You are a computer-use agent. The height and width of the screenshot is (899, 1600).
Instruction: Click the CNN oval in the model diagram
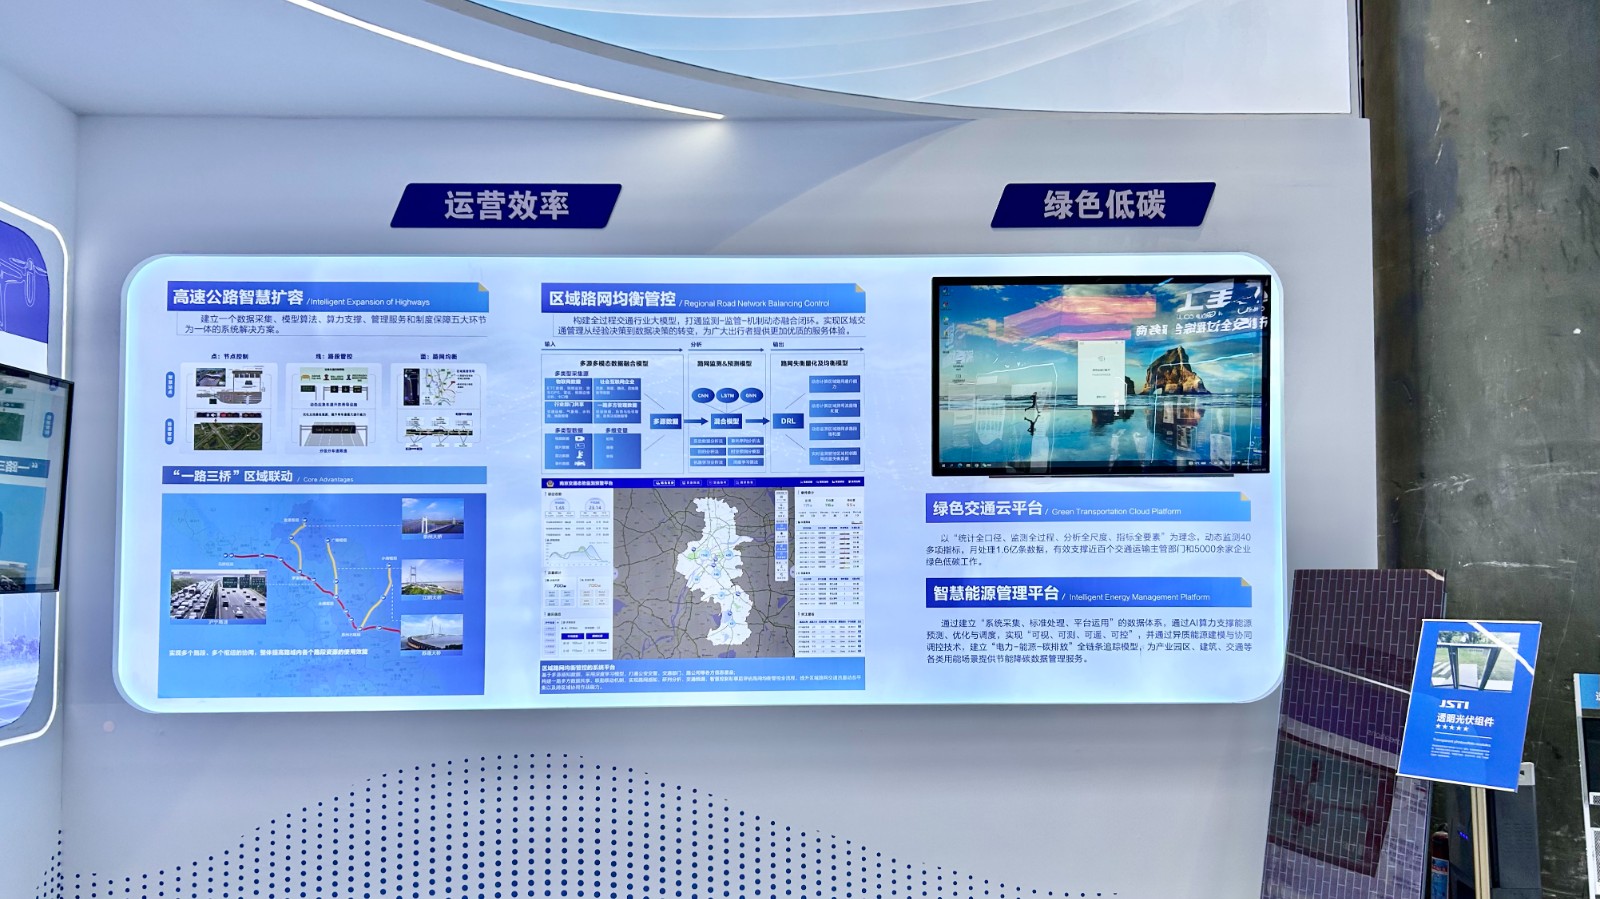pyautogui.click(x=703, y=395)
